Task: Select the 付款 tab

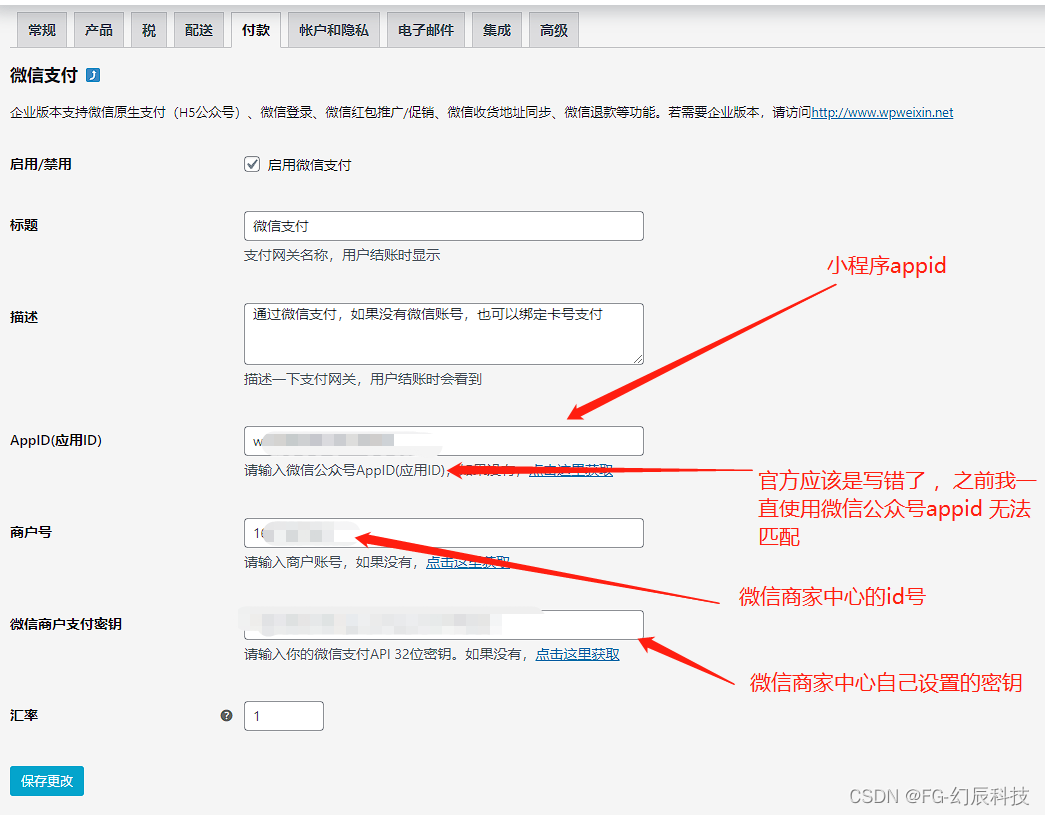Action: 256,30
